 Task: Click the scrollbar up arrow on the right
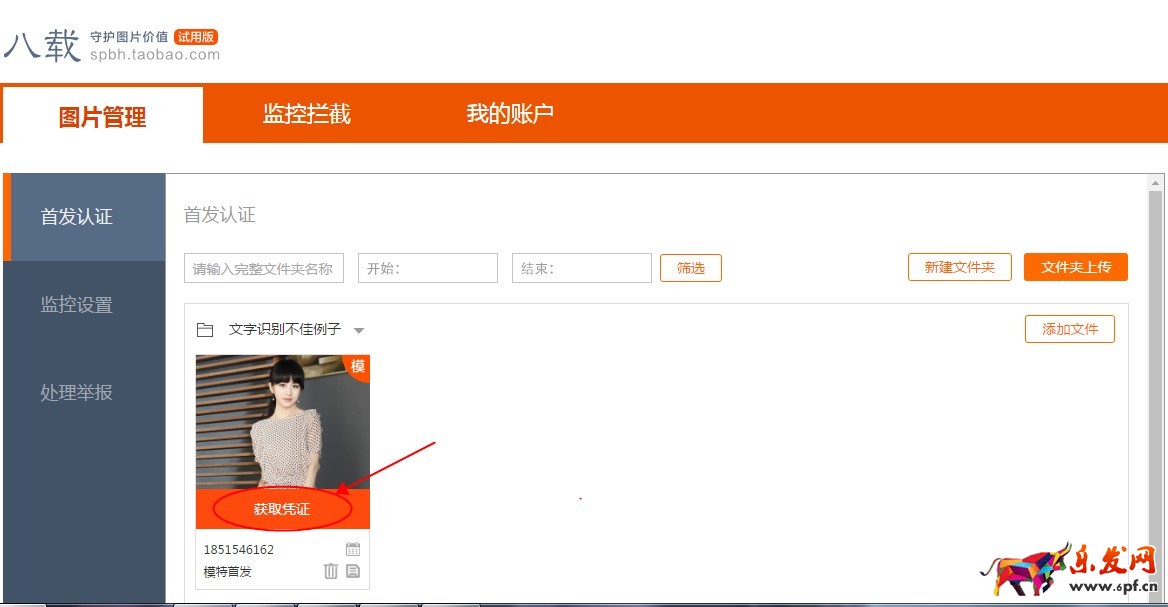[1155, 181]
